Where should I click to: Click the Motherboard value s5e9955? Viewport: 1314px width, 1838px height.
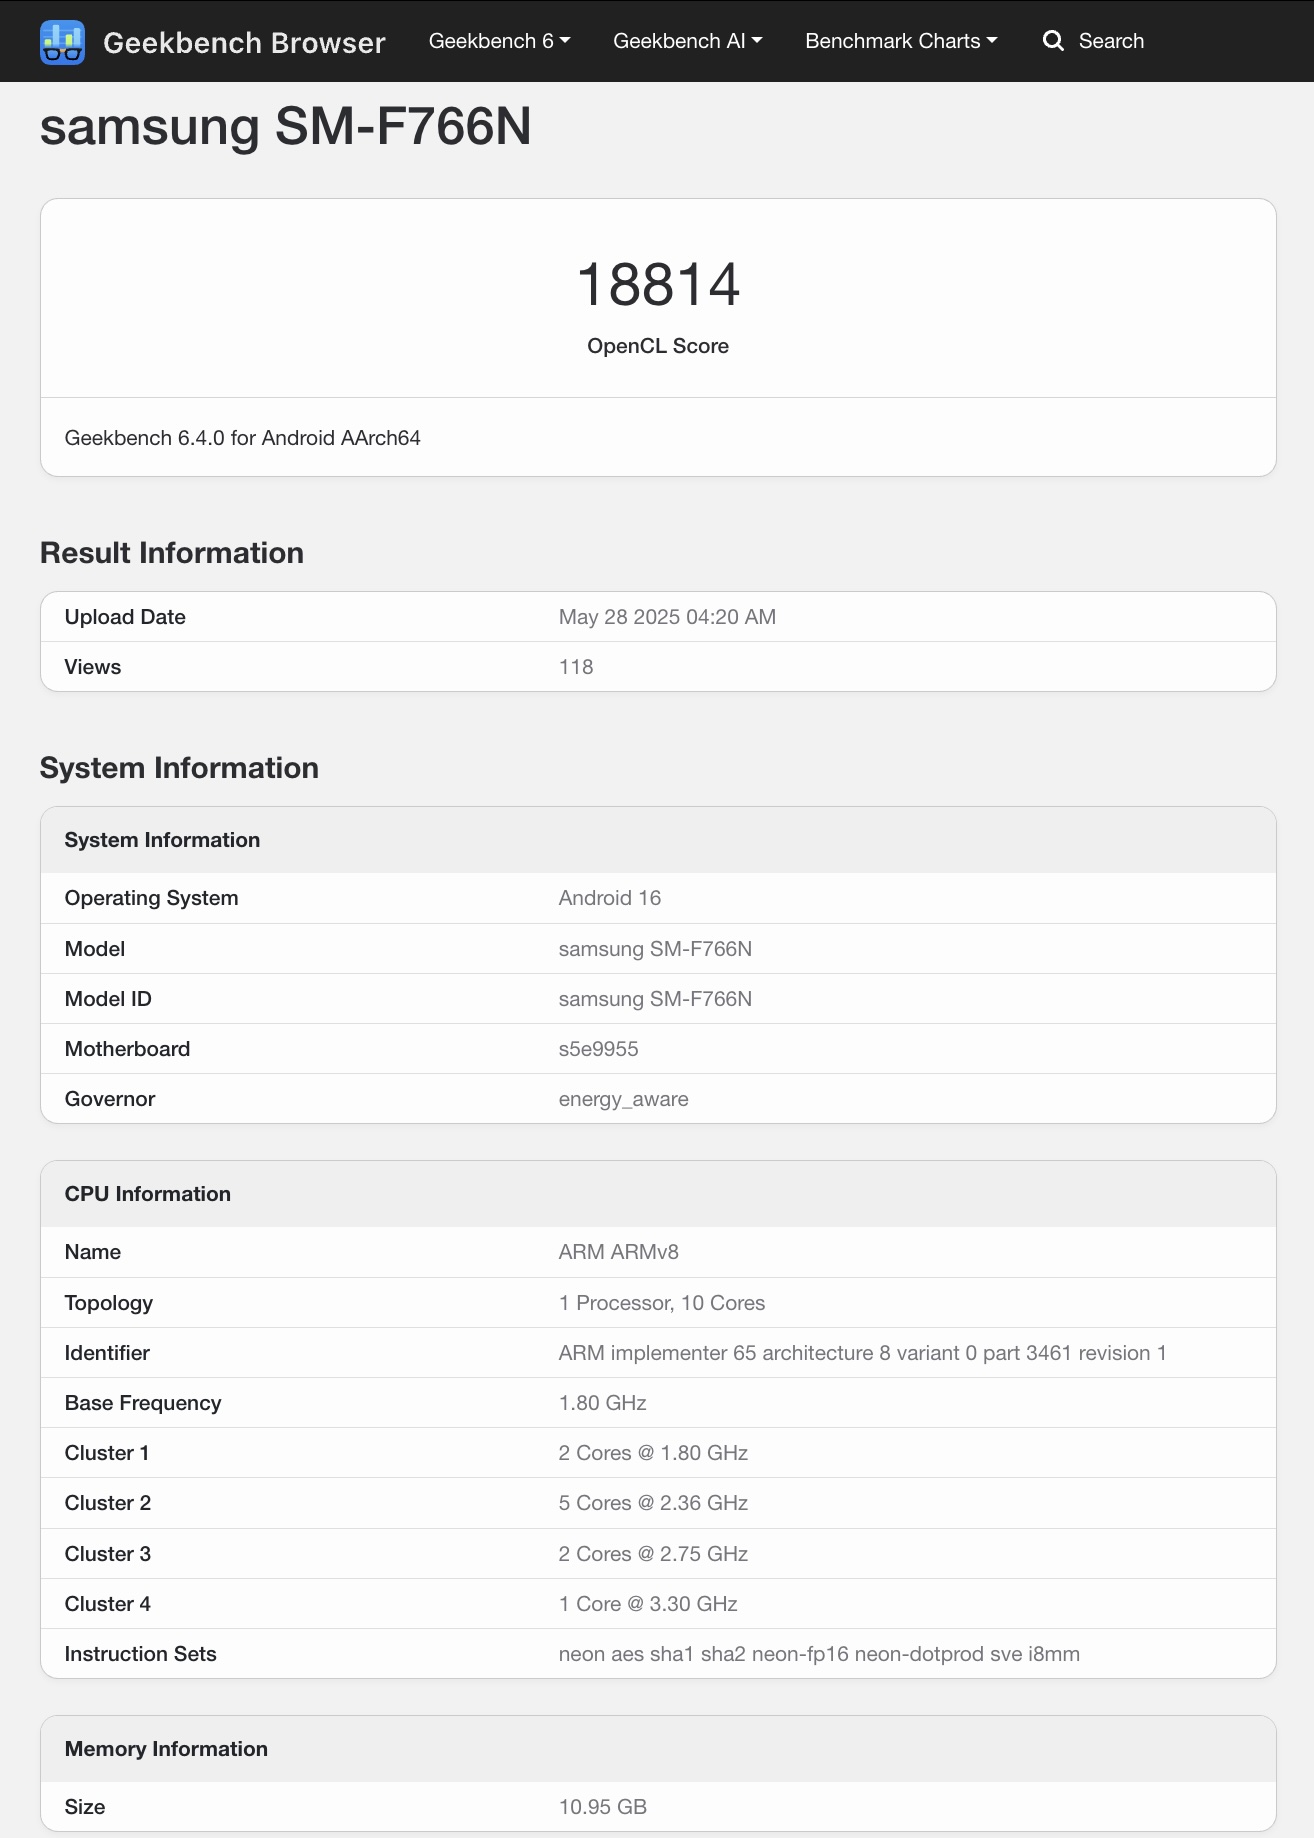[x=598, y=1049]
